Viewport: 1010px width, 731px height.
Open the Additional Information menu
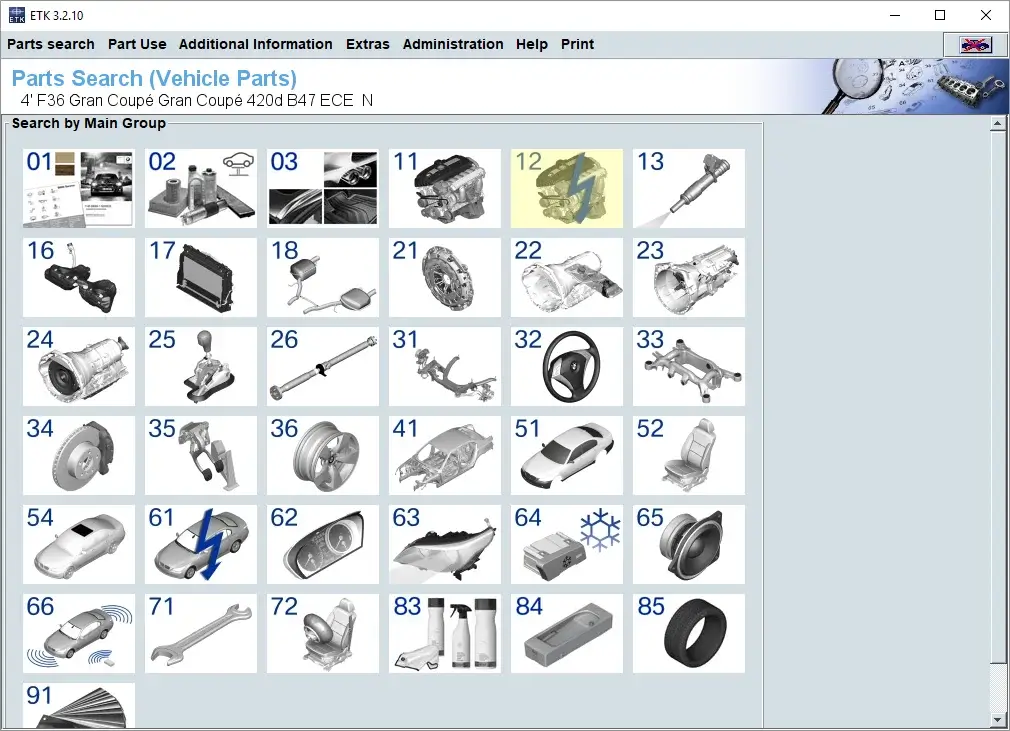(x=255, y=44)
